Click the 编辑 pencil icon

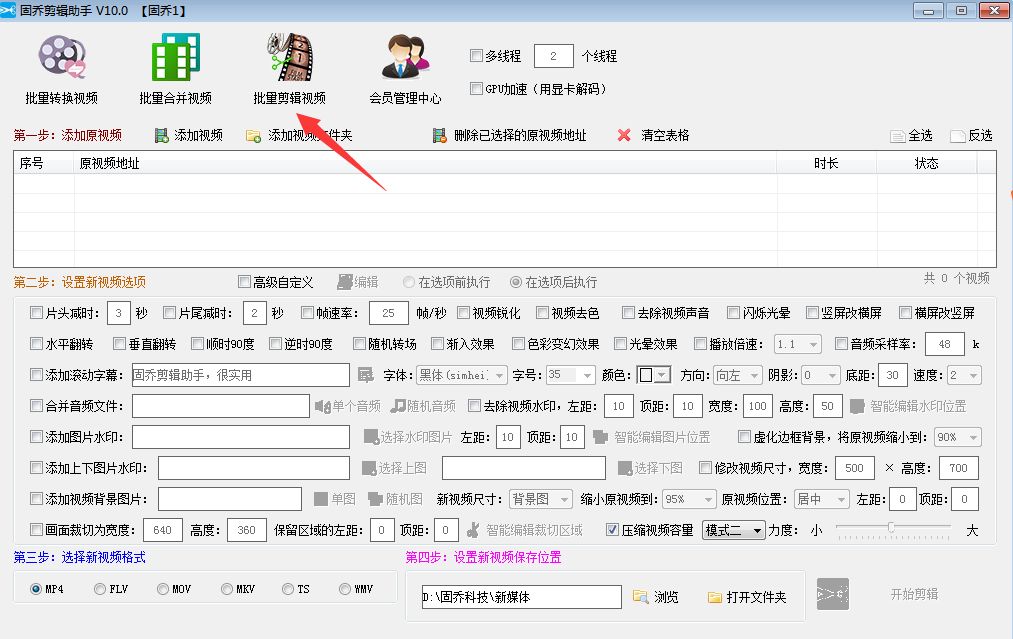coord(344,282)
